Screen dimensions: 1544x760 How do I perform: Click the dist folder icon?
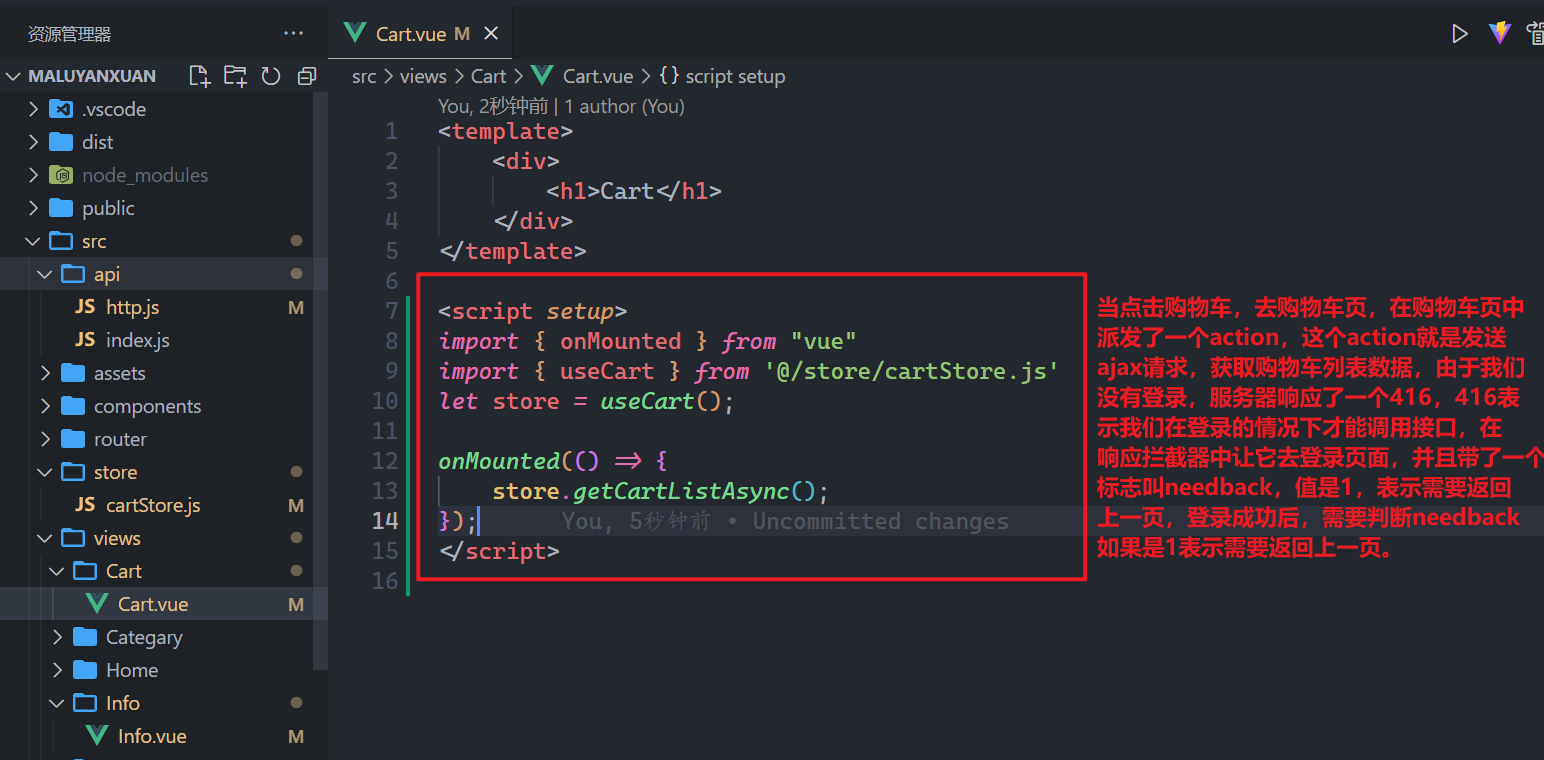pyautogui.click(x=61, y=142)
